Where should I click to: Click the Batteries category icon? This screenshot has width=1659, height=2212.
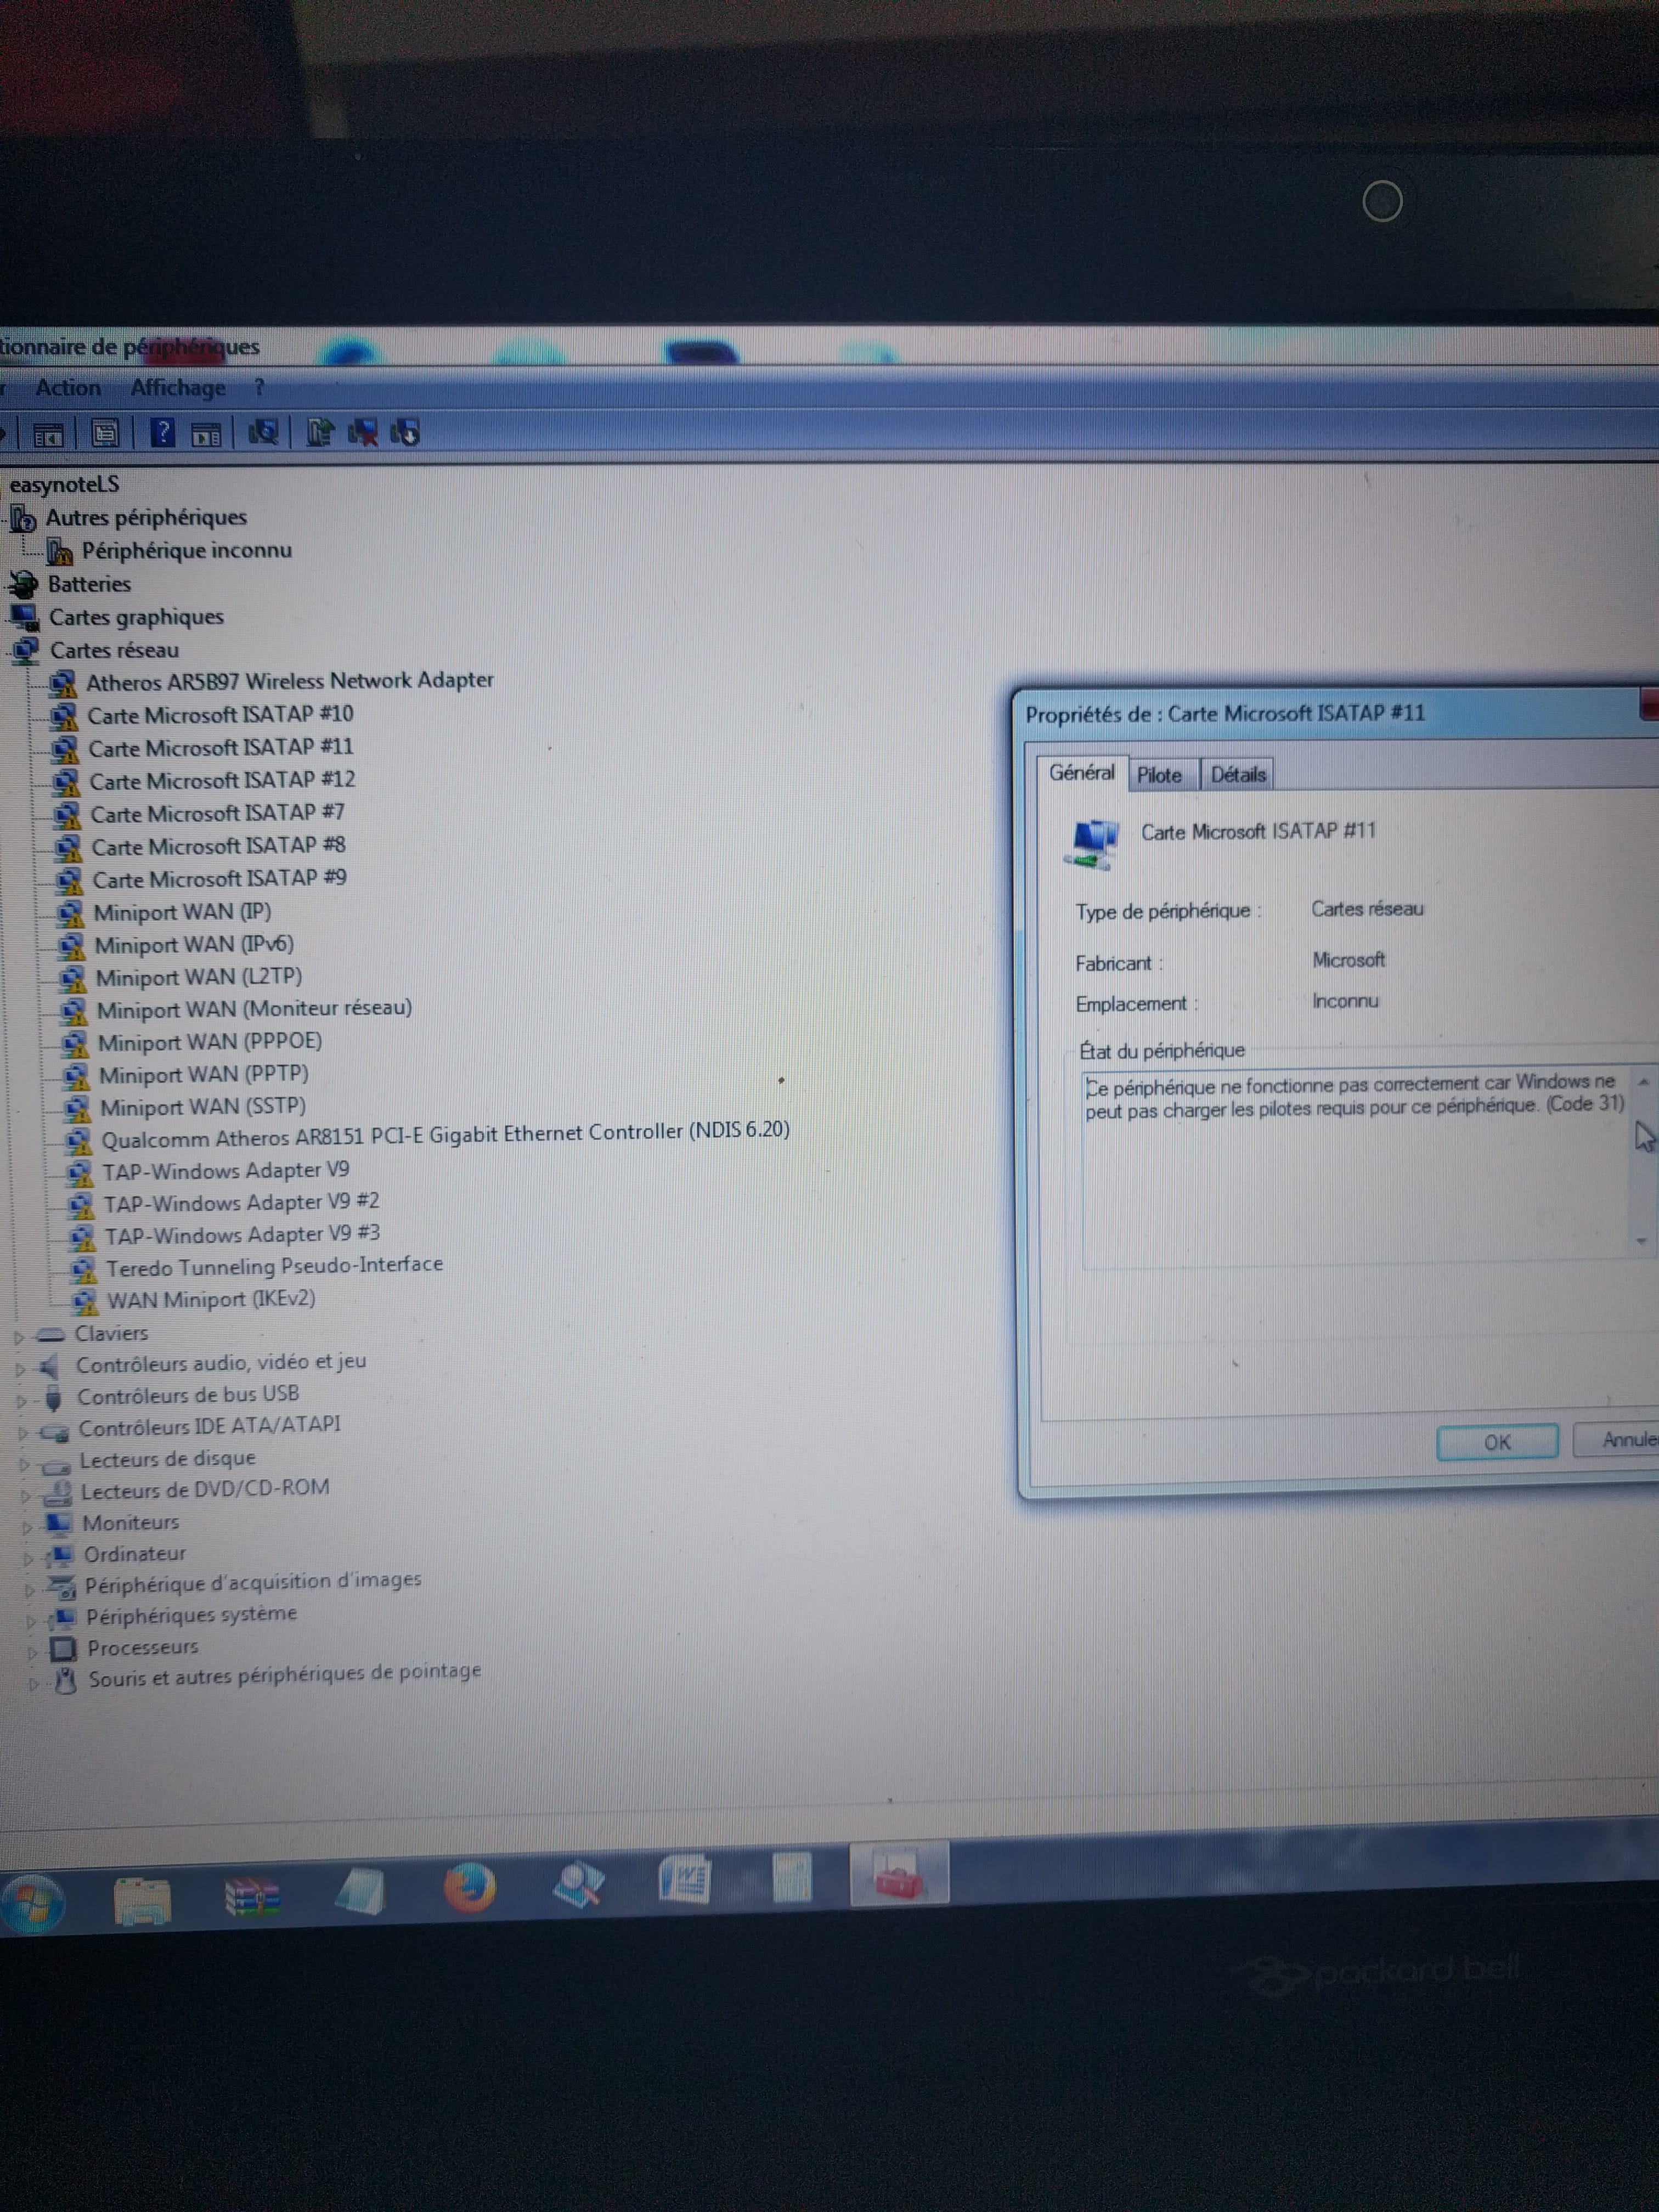(x=22, y=584)
